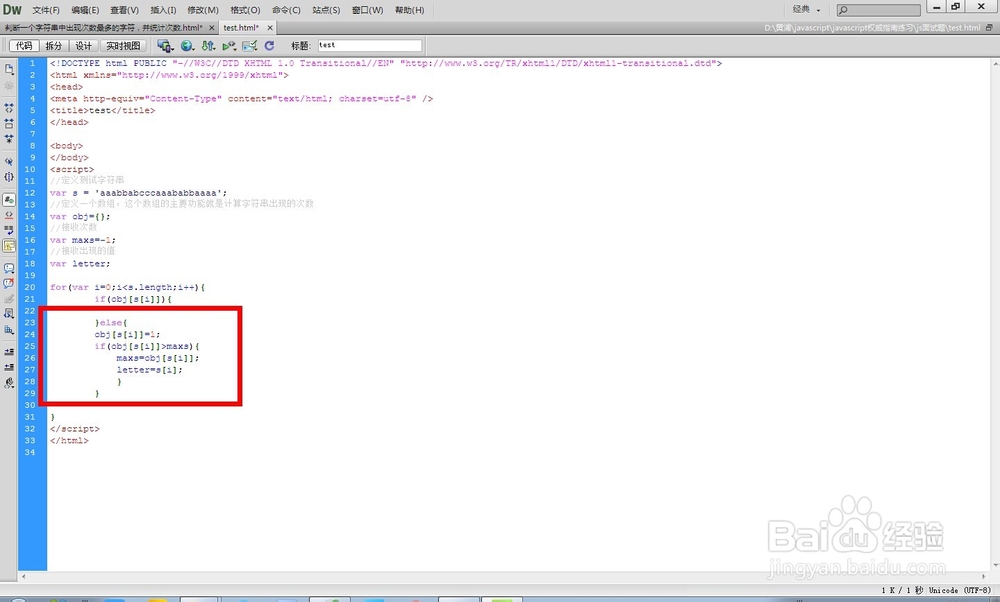
Task: Restore down the document window via path bar icon
Action: point(989,28)
